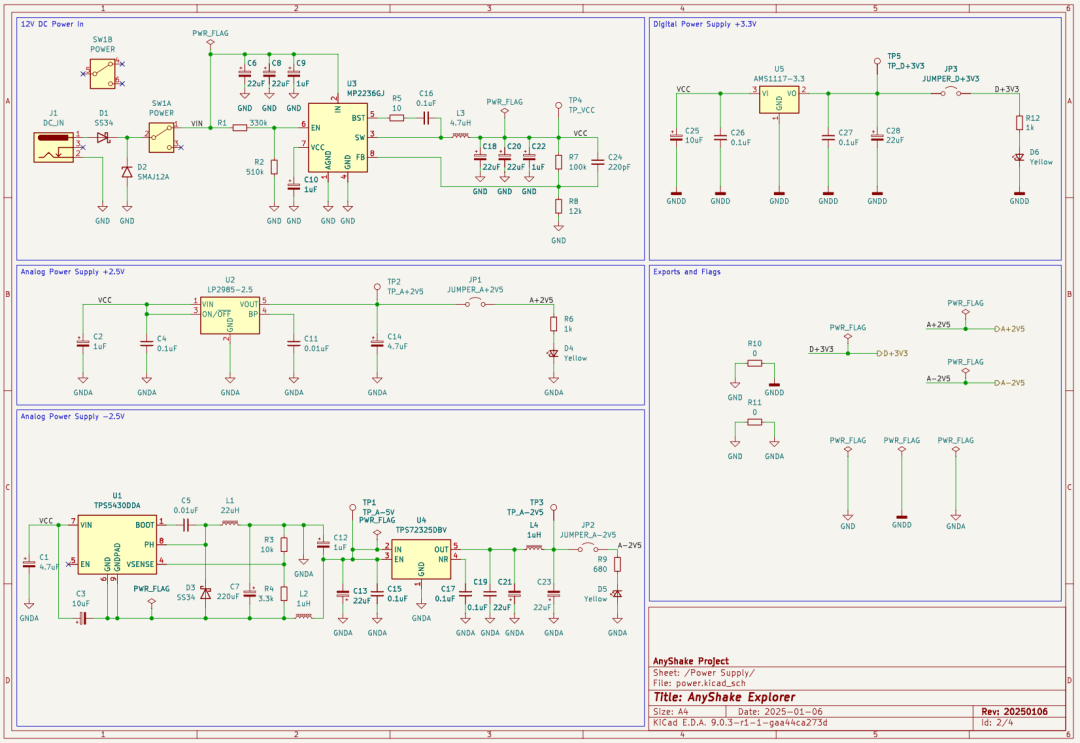Select the yellow LED symbol D4
The width and height of the screenshot is (1080, 743).
coord(553,353)
